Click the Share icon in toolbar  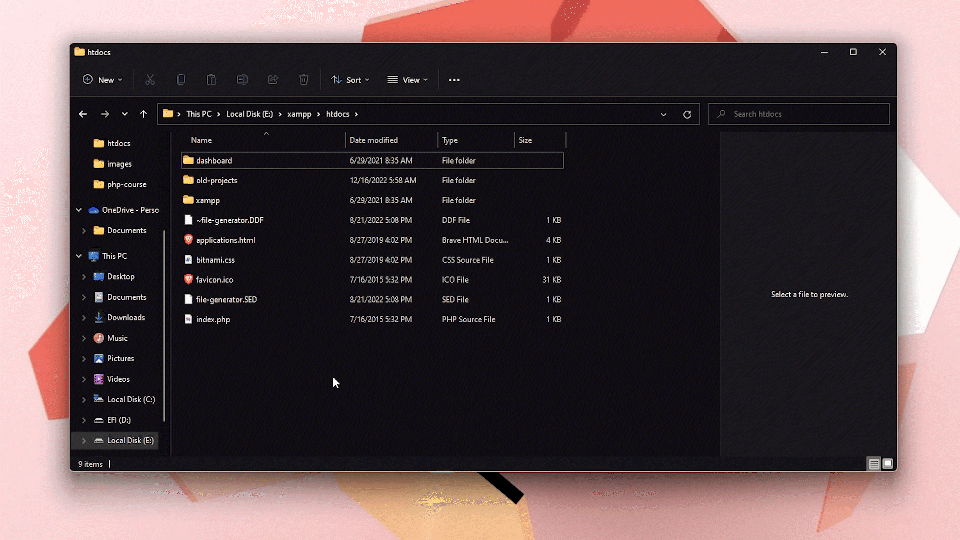[x=273, y=80]
